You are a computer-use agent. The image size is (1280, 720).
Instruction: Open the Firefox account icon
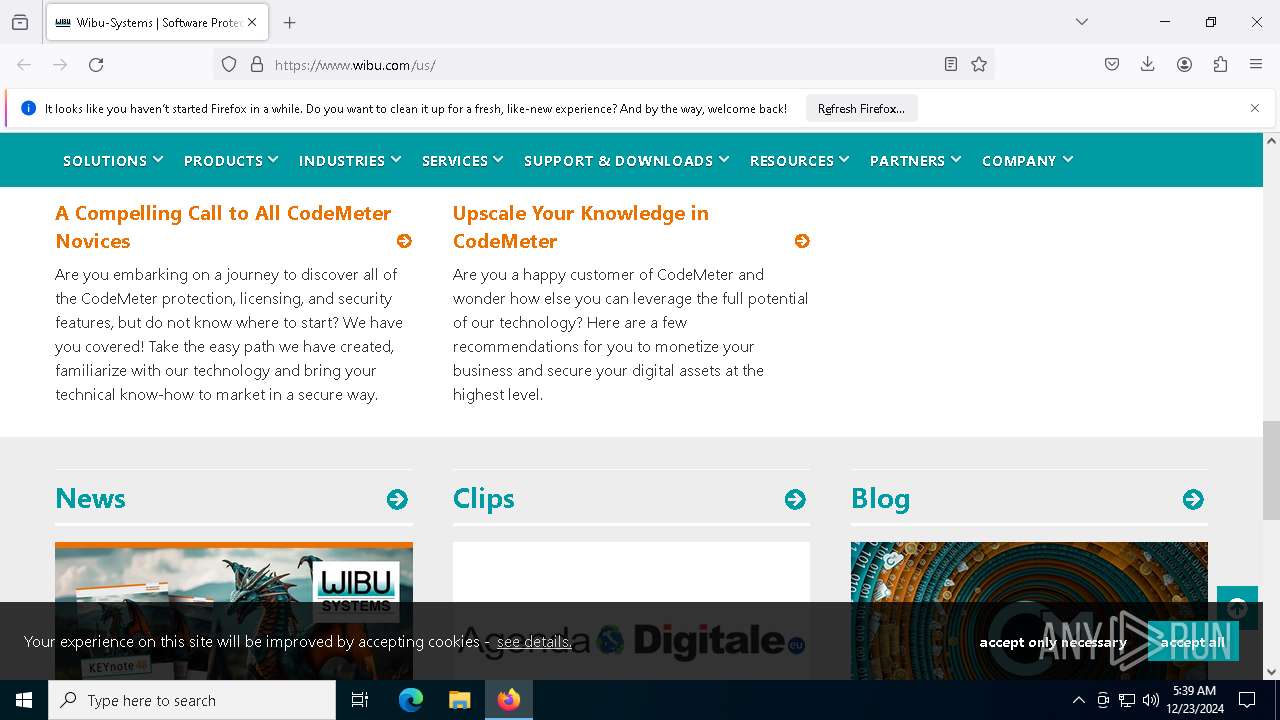(x=1184, y=65)
